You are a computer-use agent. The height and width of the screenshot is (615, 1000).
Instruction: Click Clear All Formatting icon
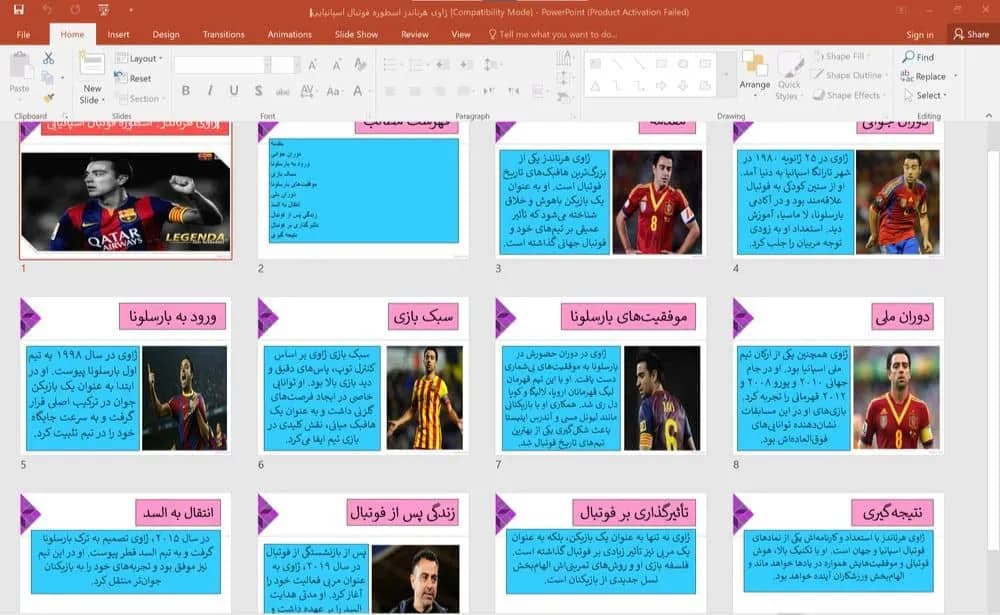click(360, 64)
